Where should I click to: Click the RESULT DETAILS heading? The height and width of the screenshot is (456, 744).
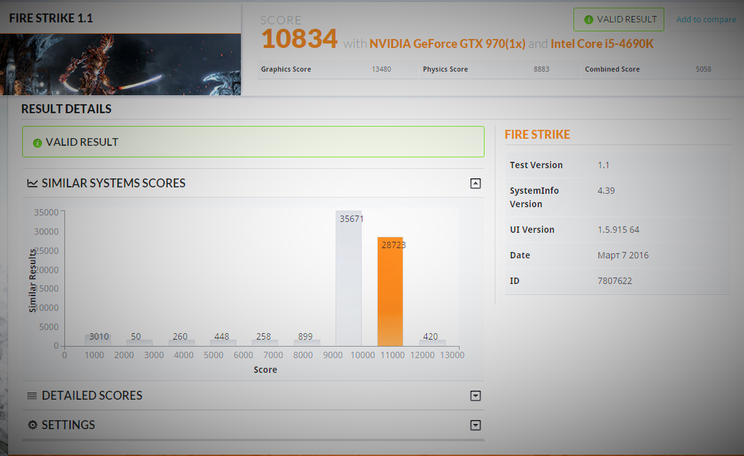(x=66, y=109)
